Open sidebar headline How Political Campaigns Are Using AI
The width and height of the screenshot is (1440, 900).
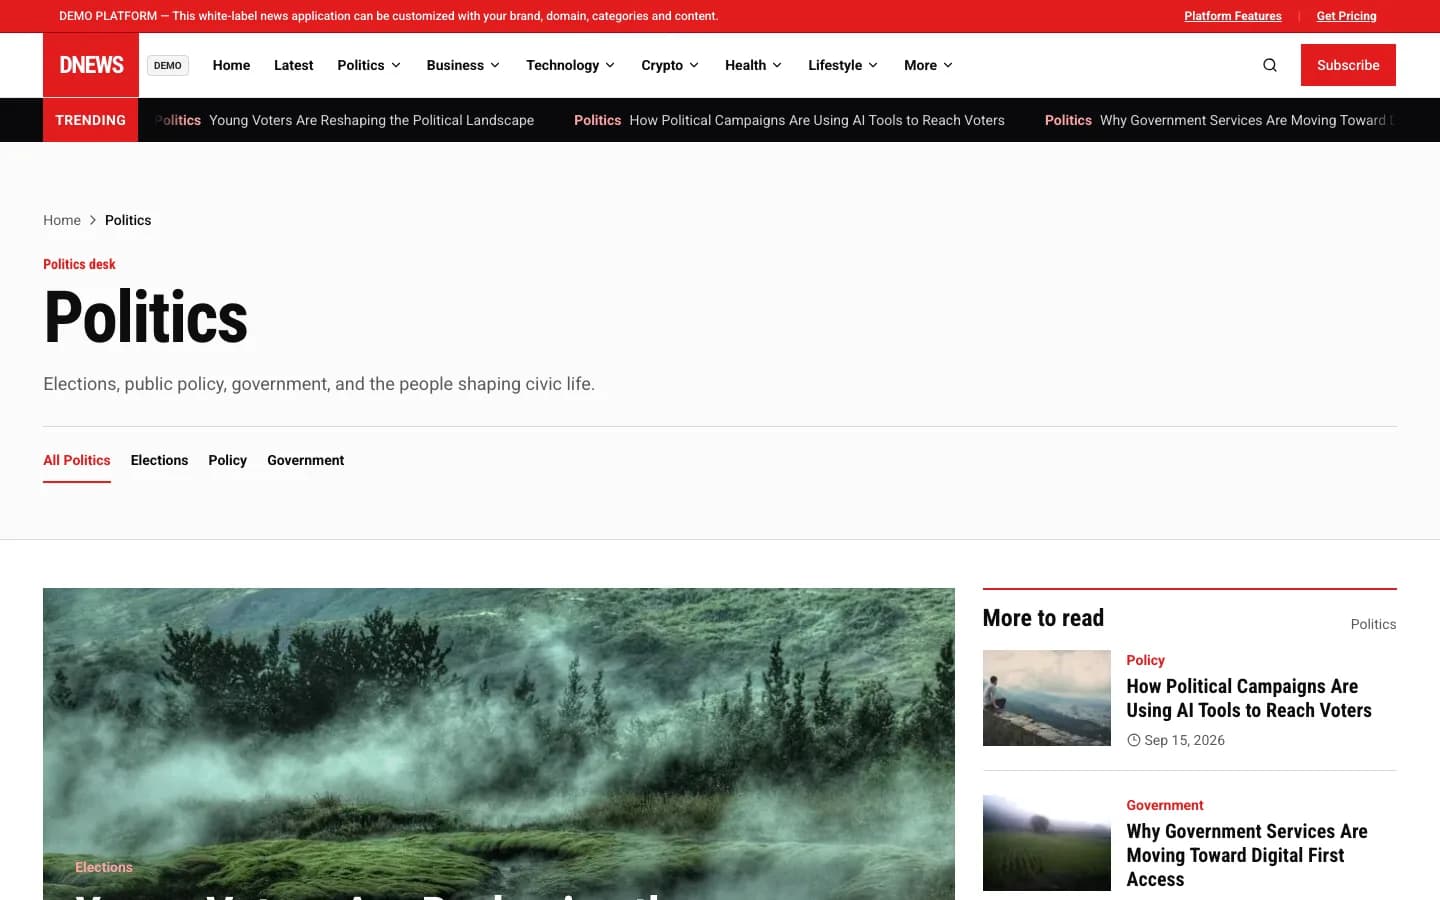(1249, 698)
